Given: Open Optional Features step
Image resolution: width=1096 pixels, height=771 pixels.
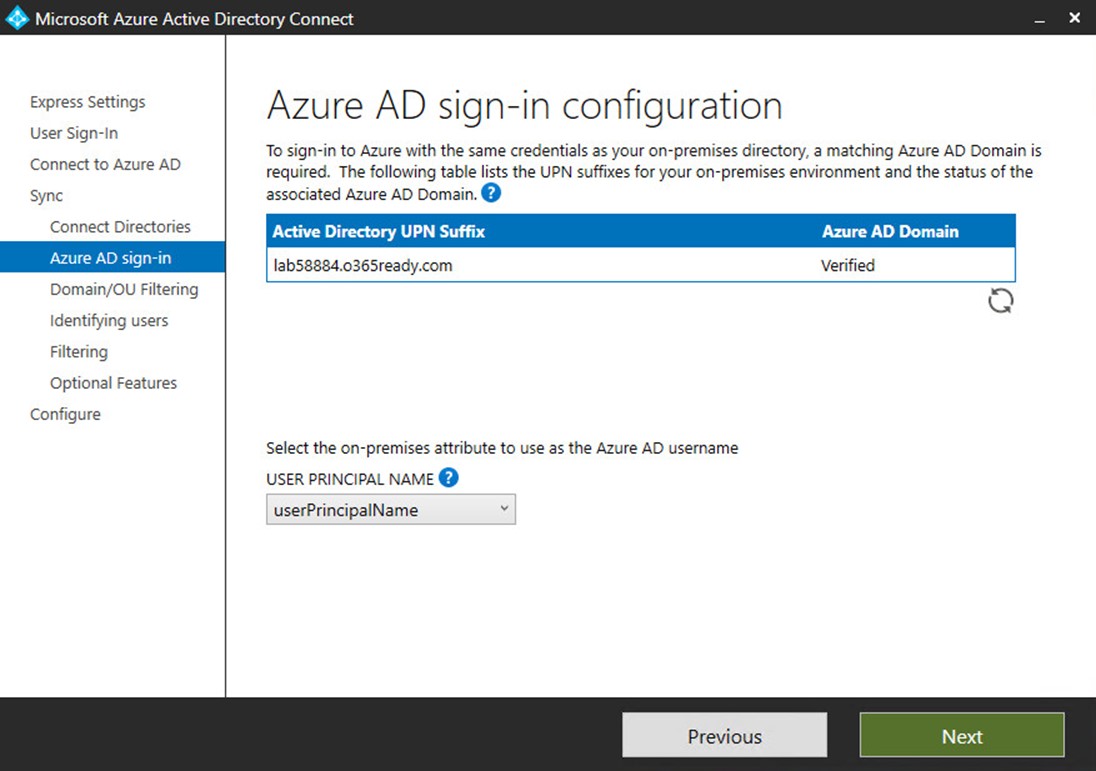Looking at the screenshot, I should [113, 383].
